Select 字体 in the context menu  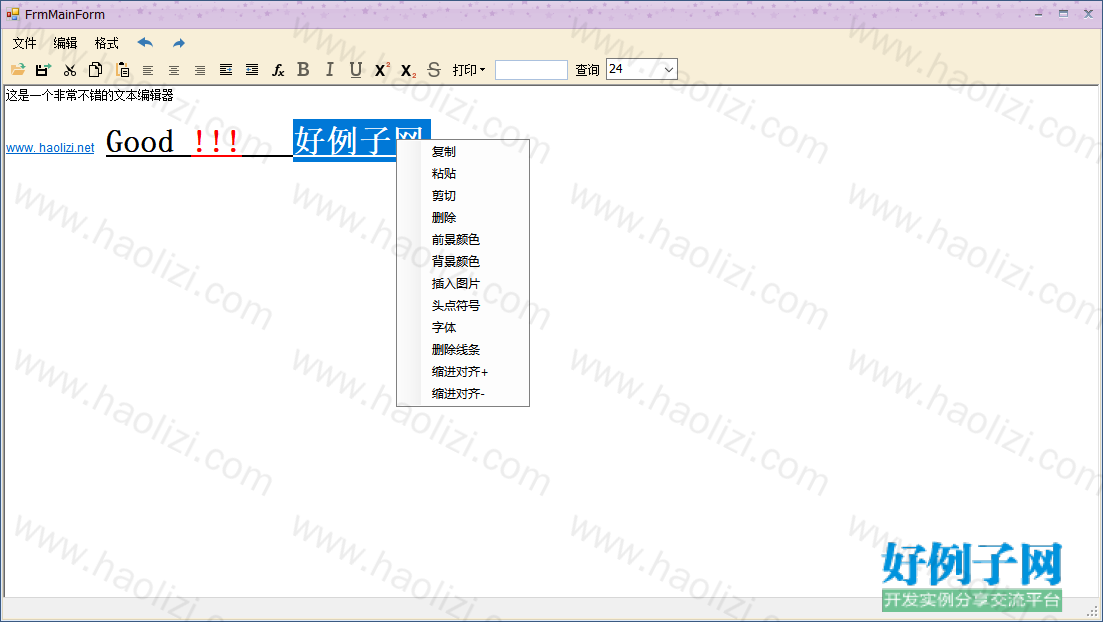[463, 327]
